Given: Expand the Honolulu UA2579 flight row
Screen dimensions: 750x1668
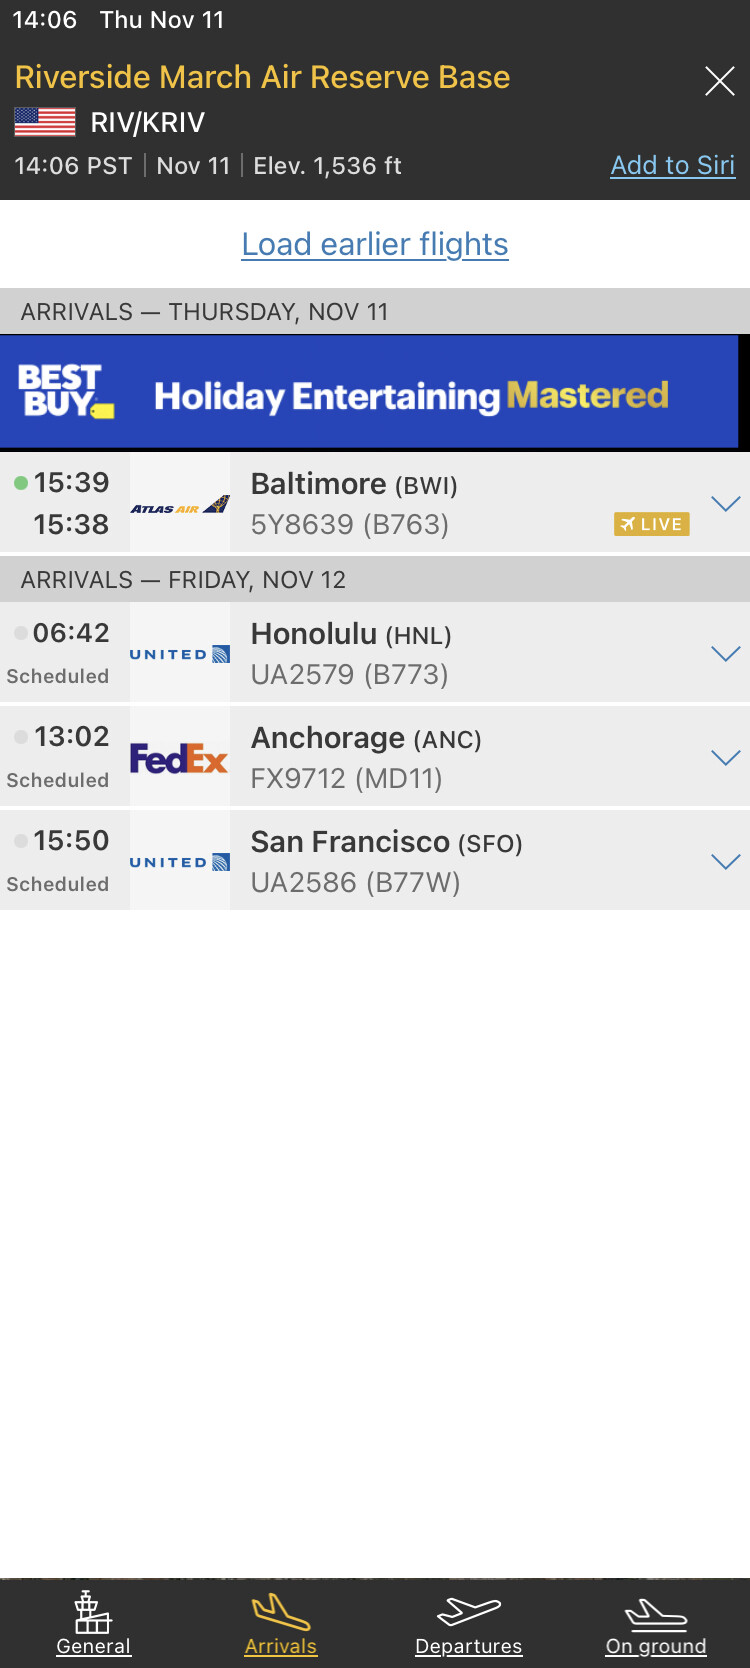Looking at the screenshot, I should [725, 654].
